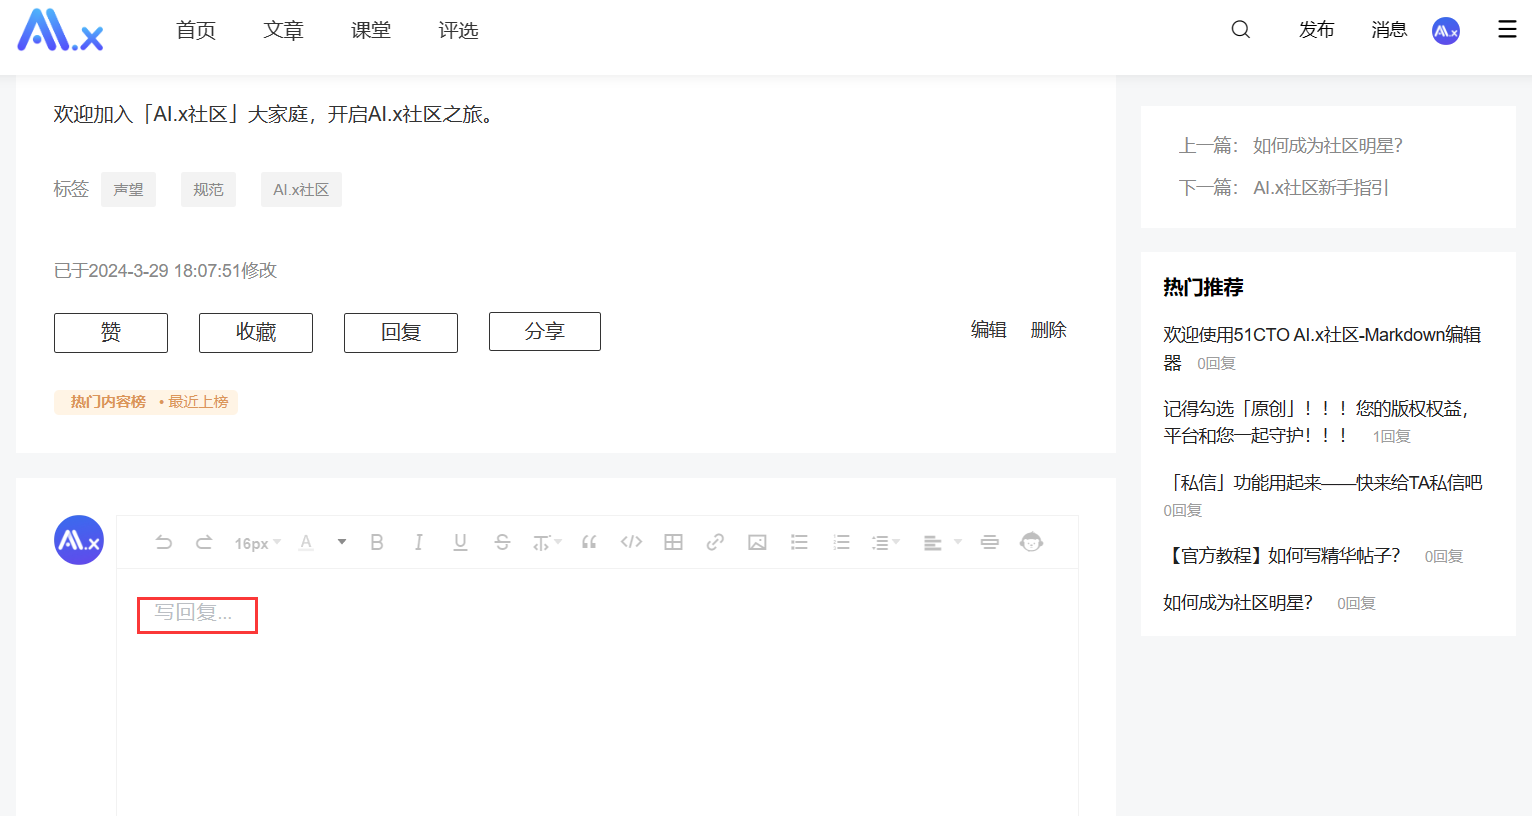The image size is (1532, 816).
Task: Insert a code block
Action: [x=631, y=542]
